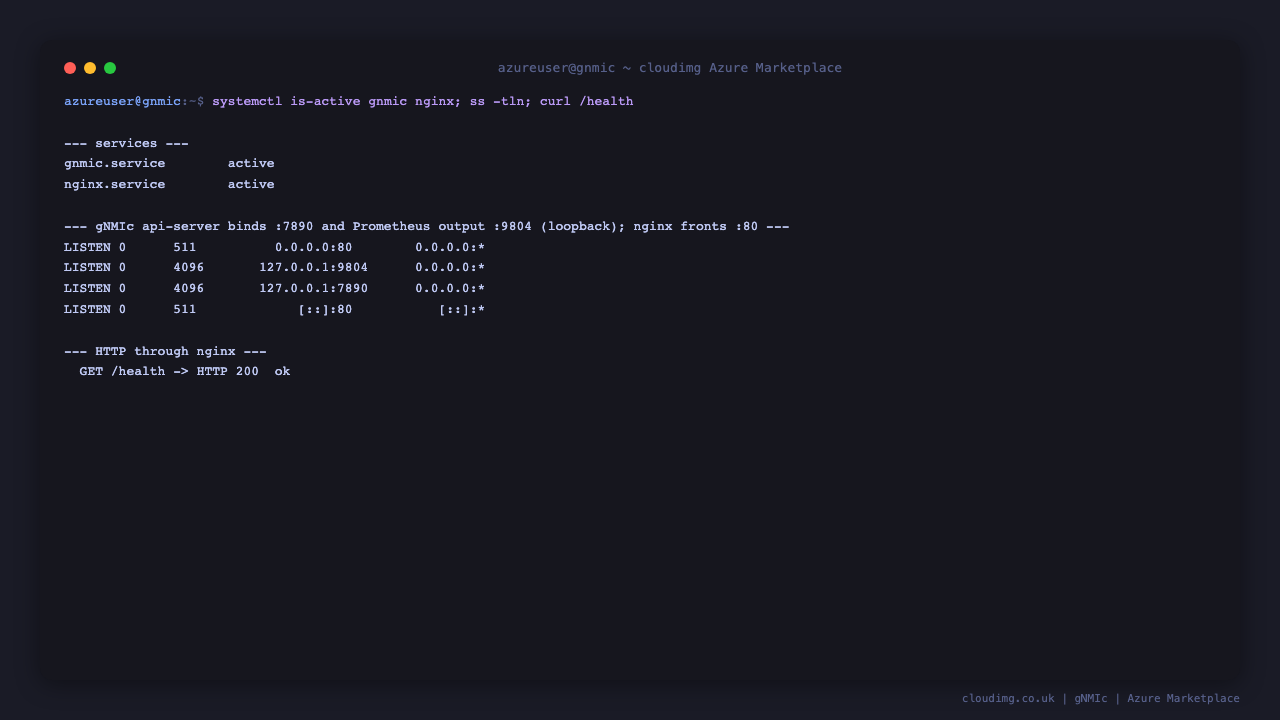Click the '--- HTTP through nginx ---' header
The image size is (1280, 720).
(x=165, y=351)
